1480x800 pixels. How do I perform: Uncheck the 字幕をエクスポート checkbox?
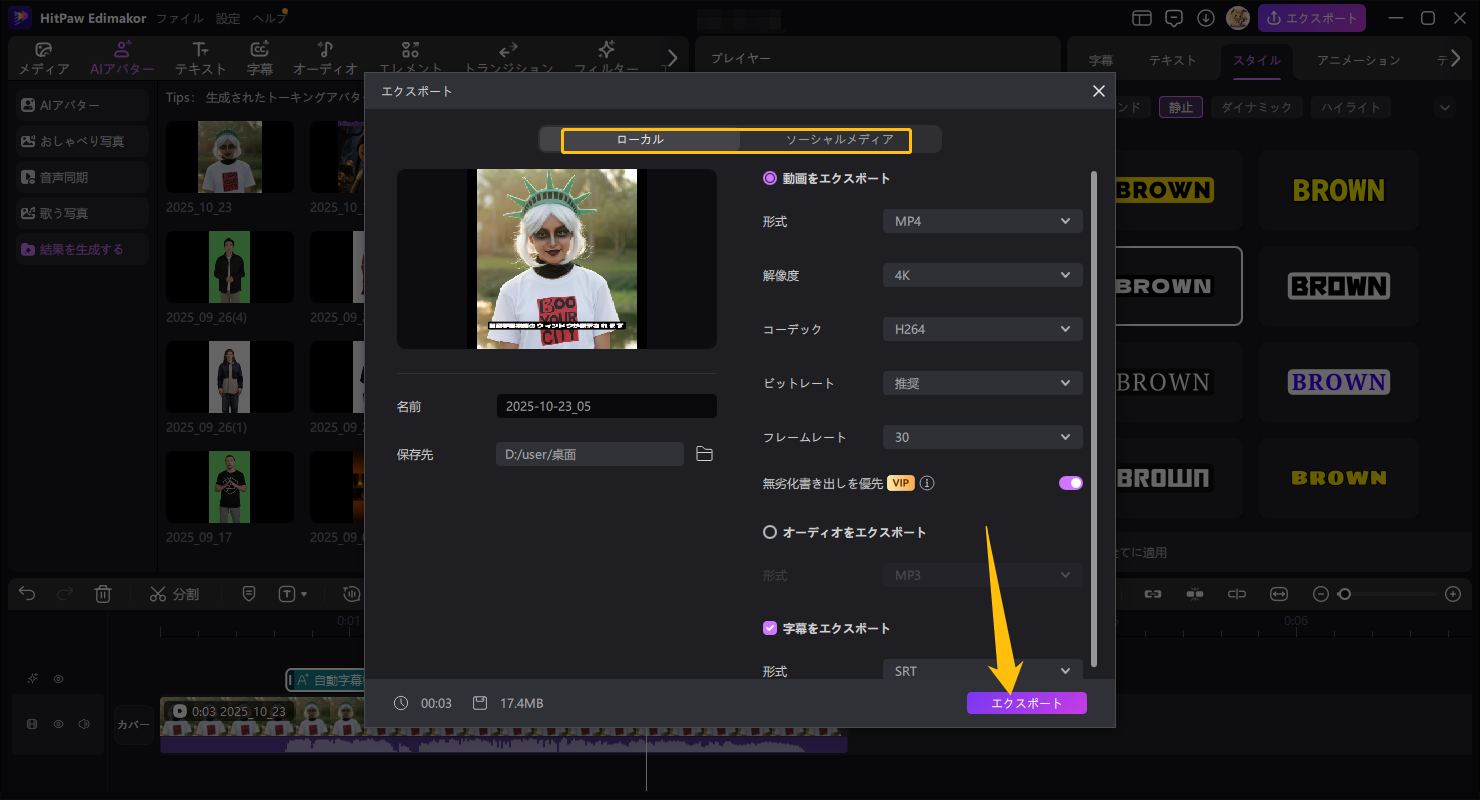(x=770, y=628)
